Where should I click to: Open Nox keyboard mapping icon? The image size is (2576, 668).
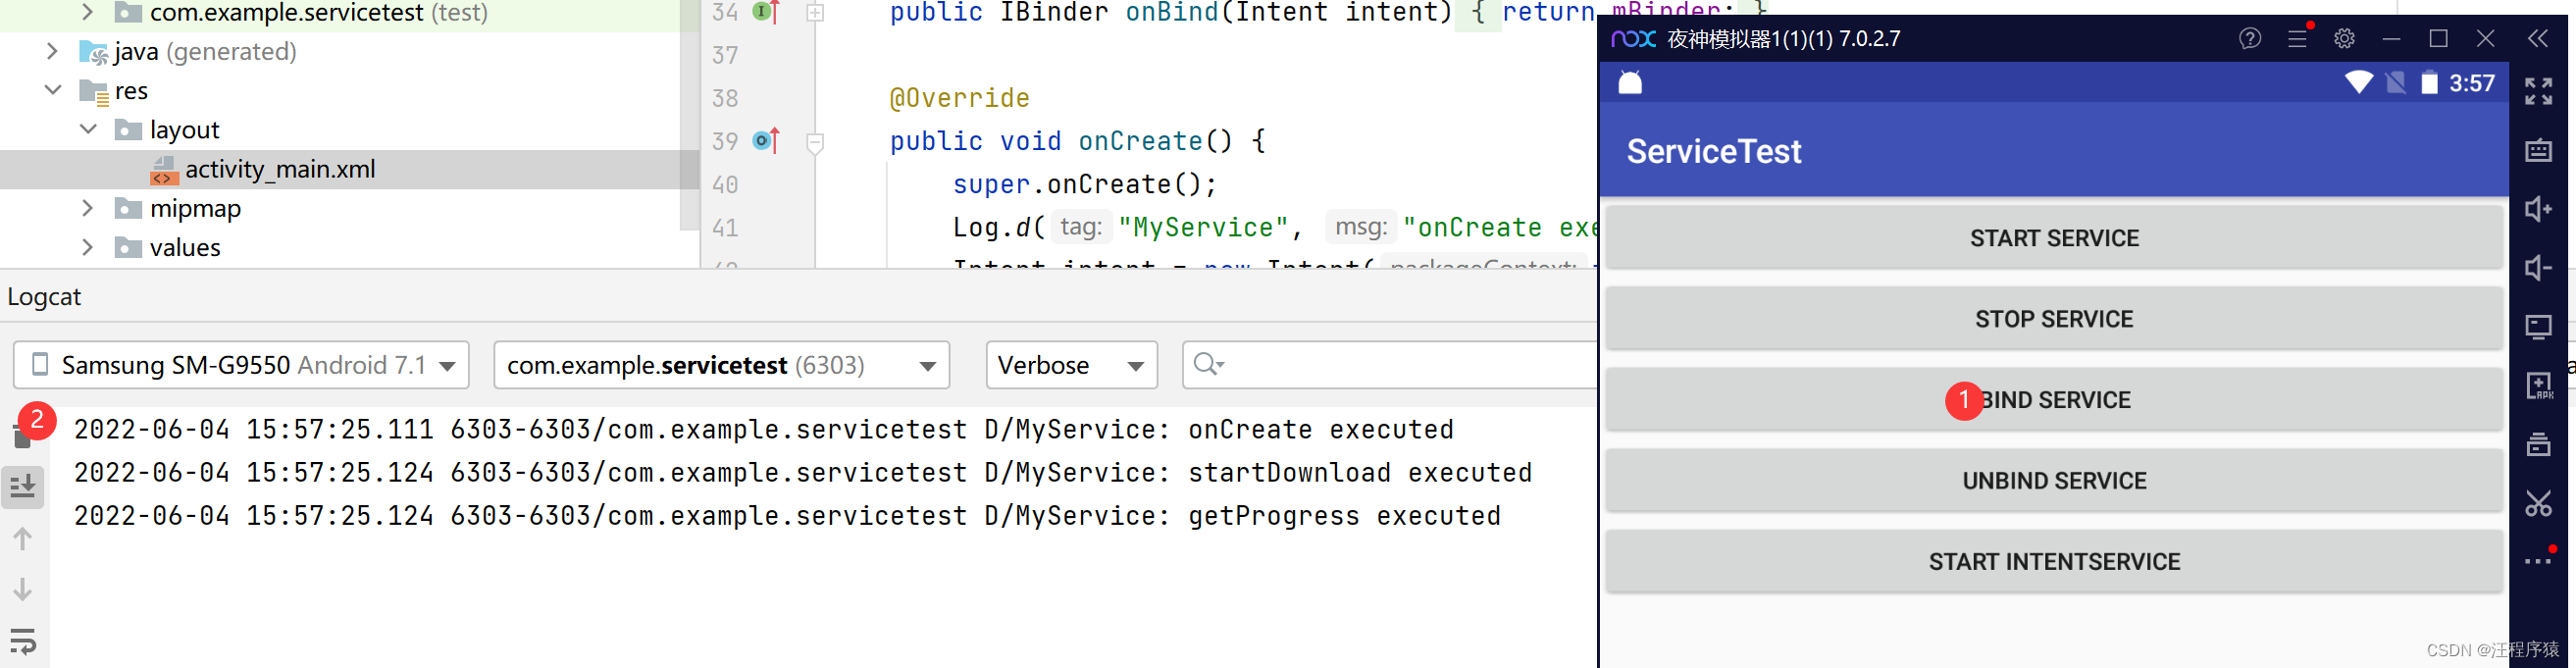pos(2539,151)
